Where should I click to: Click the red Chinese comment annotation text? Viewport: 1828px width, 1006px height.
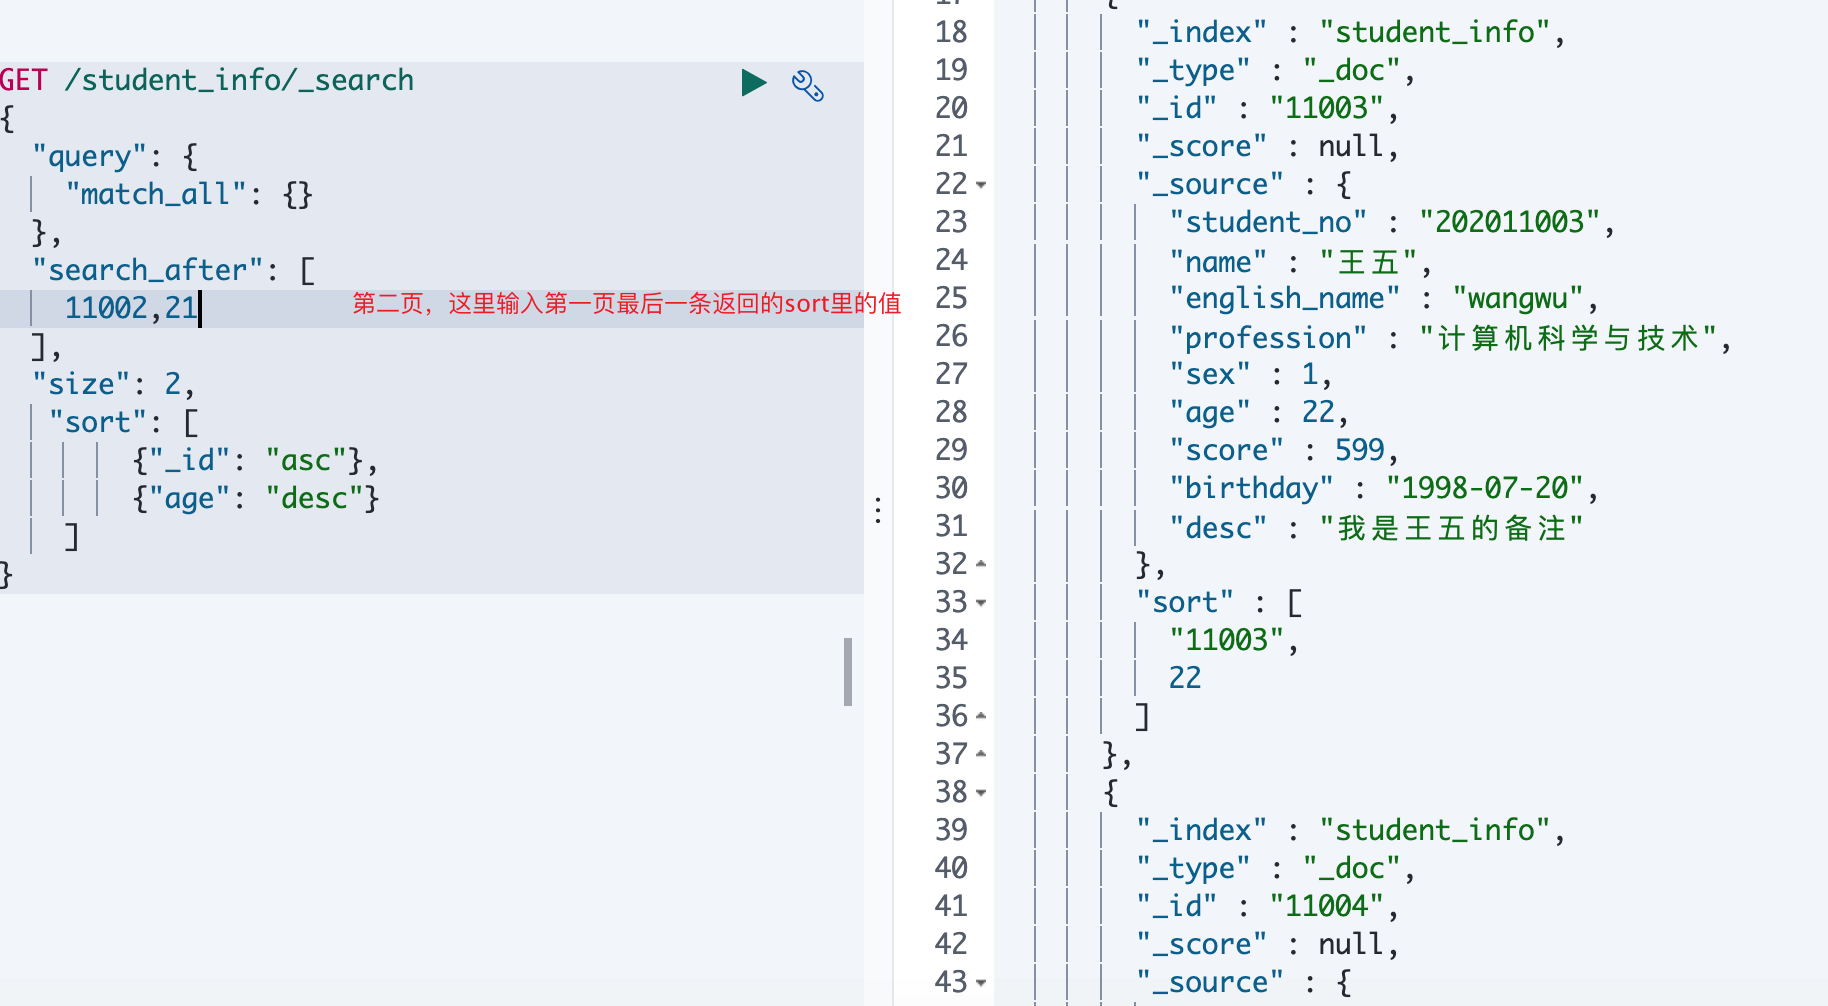pyautogui.click(x=627, y=304)
